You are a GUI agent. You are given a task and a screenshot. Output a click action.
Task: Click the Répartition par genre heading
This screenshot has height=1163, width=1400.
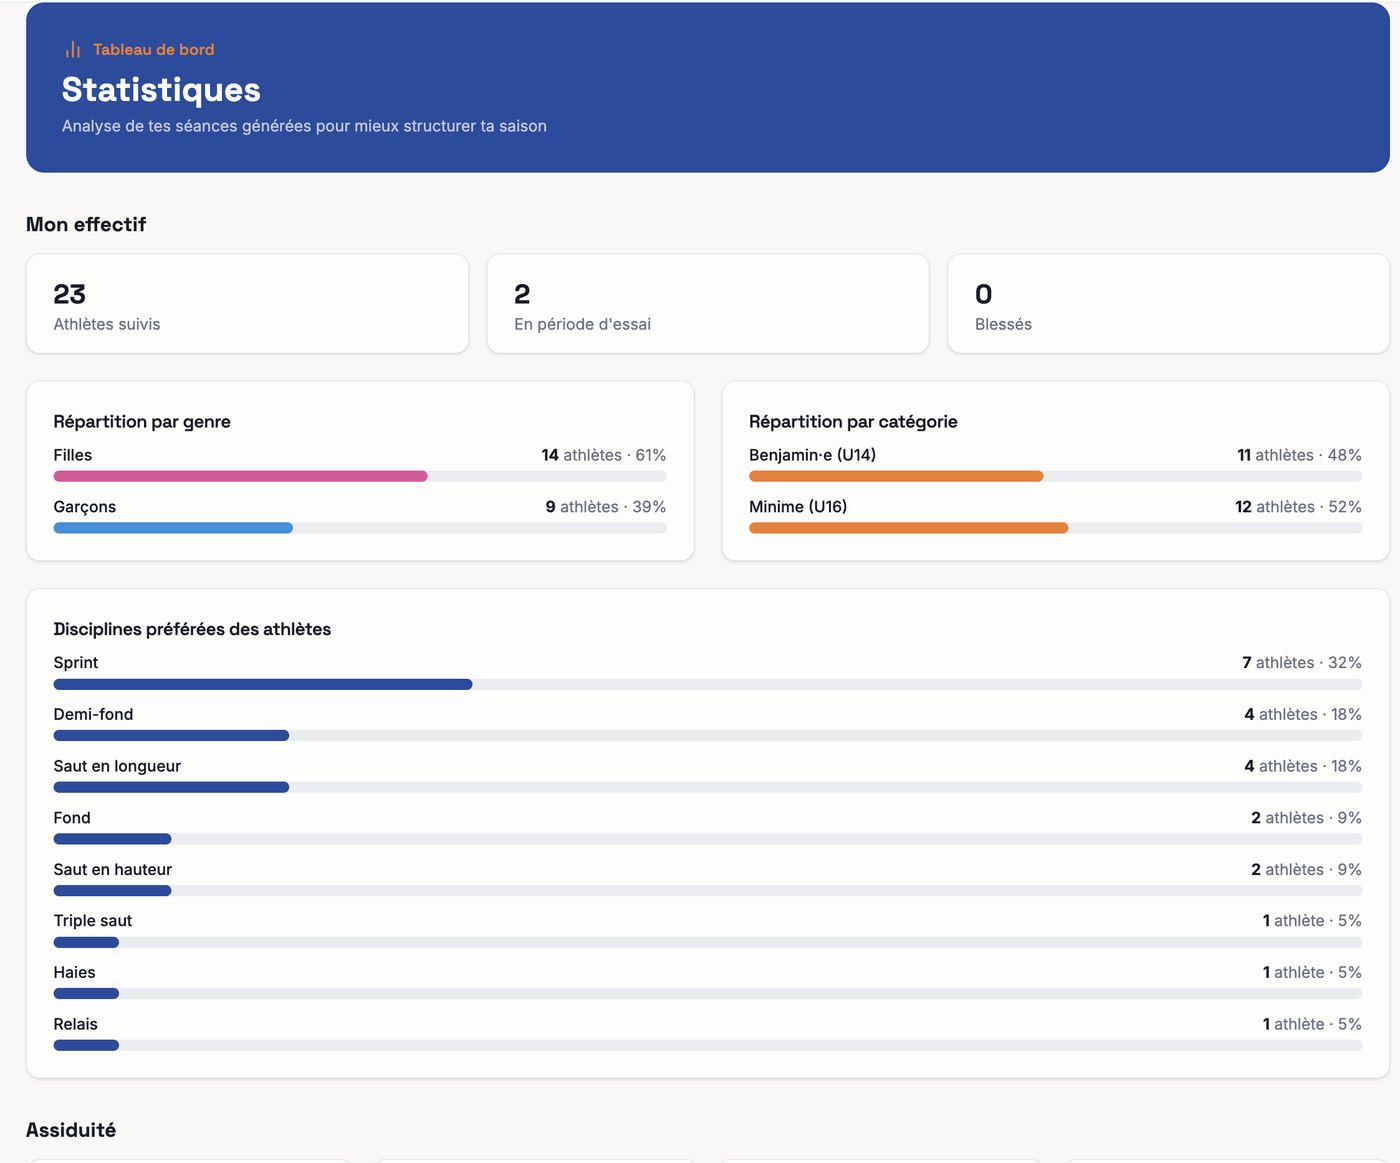142,422
